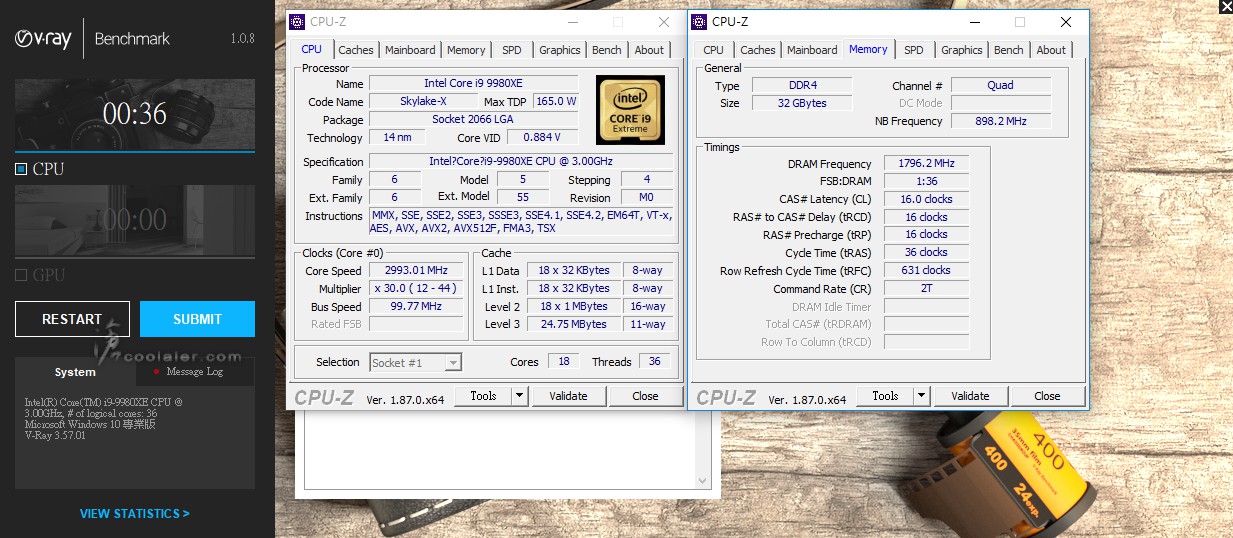Click the SUBMIT button
1233x538 pixels.
[x=197, y=319]
